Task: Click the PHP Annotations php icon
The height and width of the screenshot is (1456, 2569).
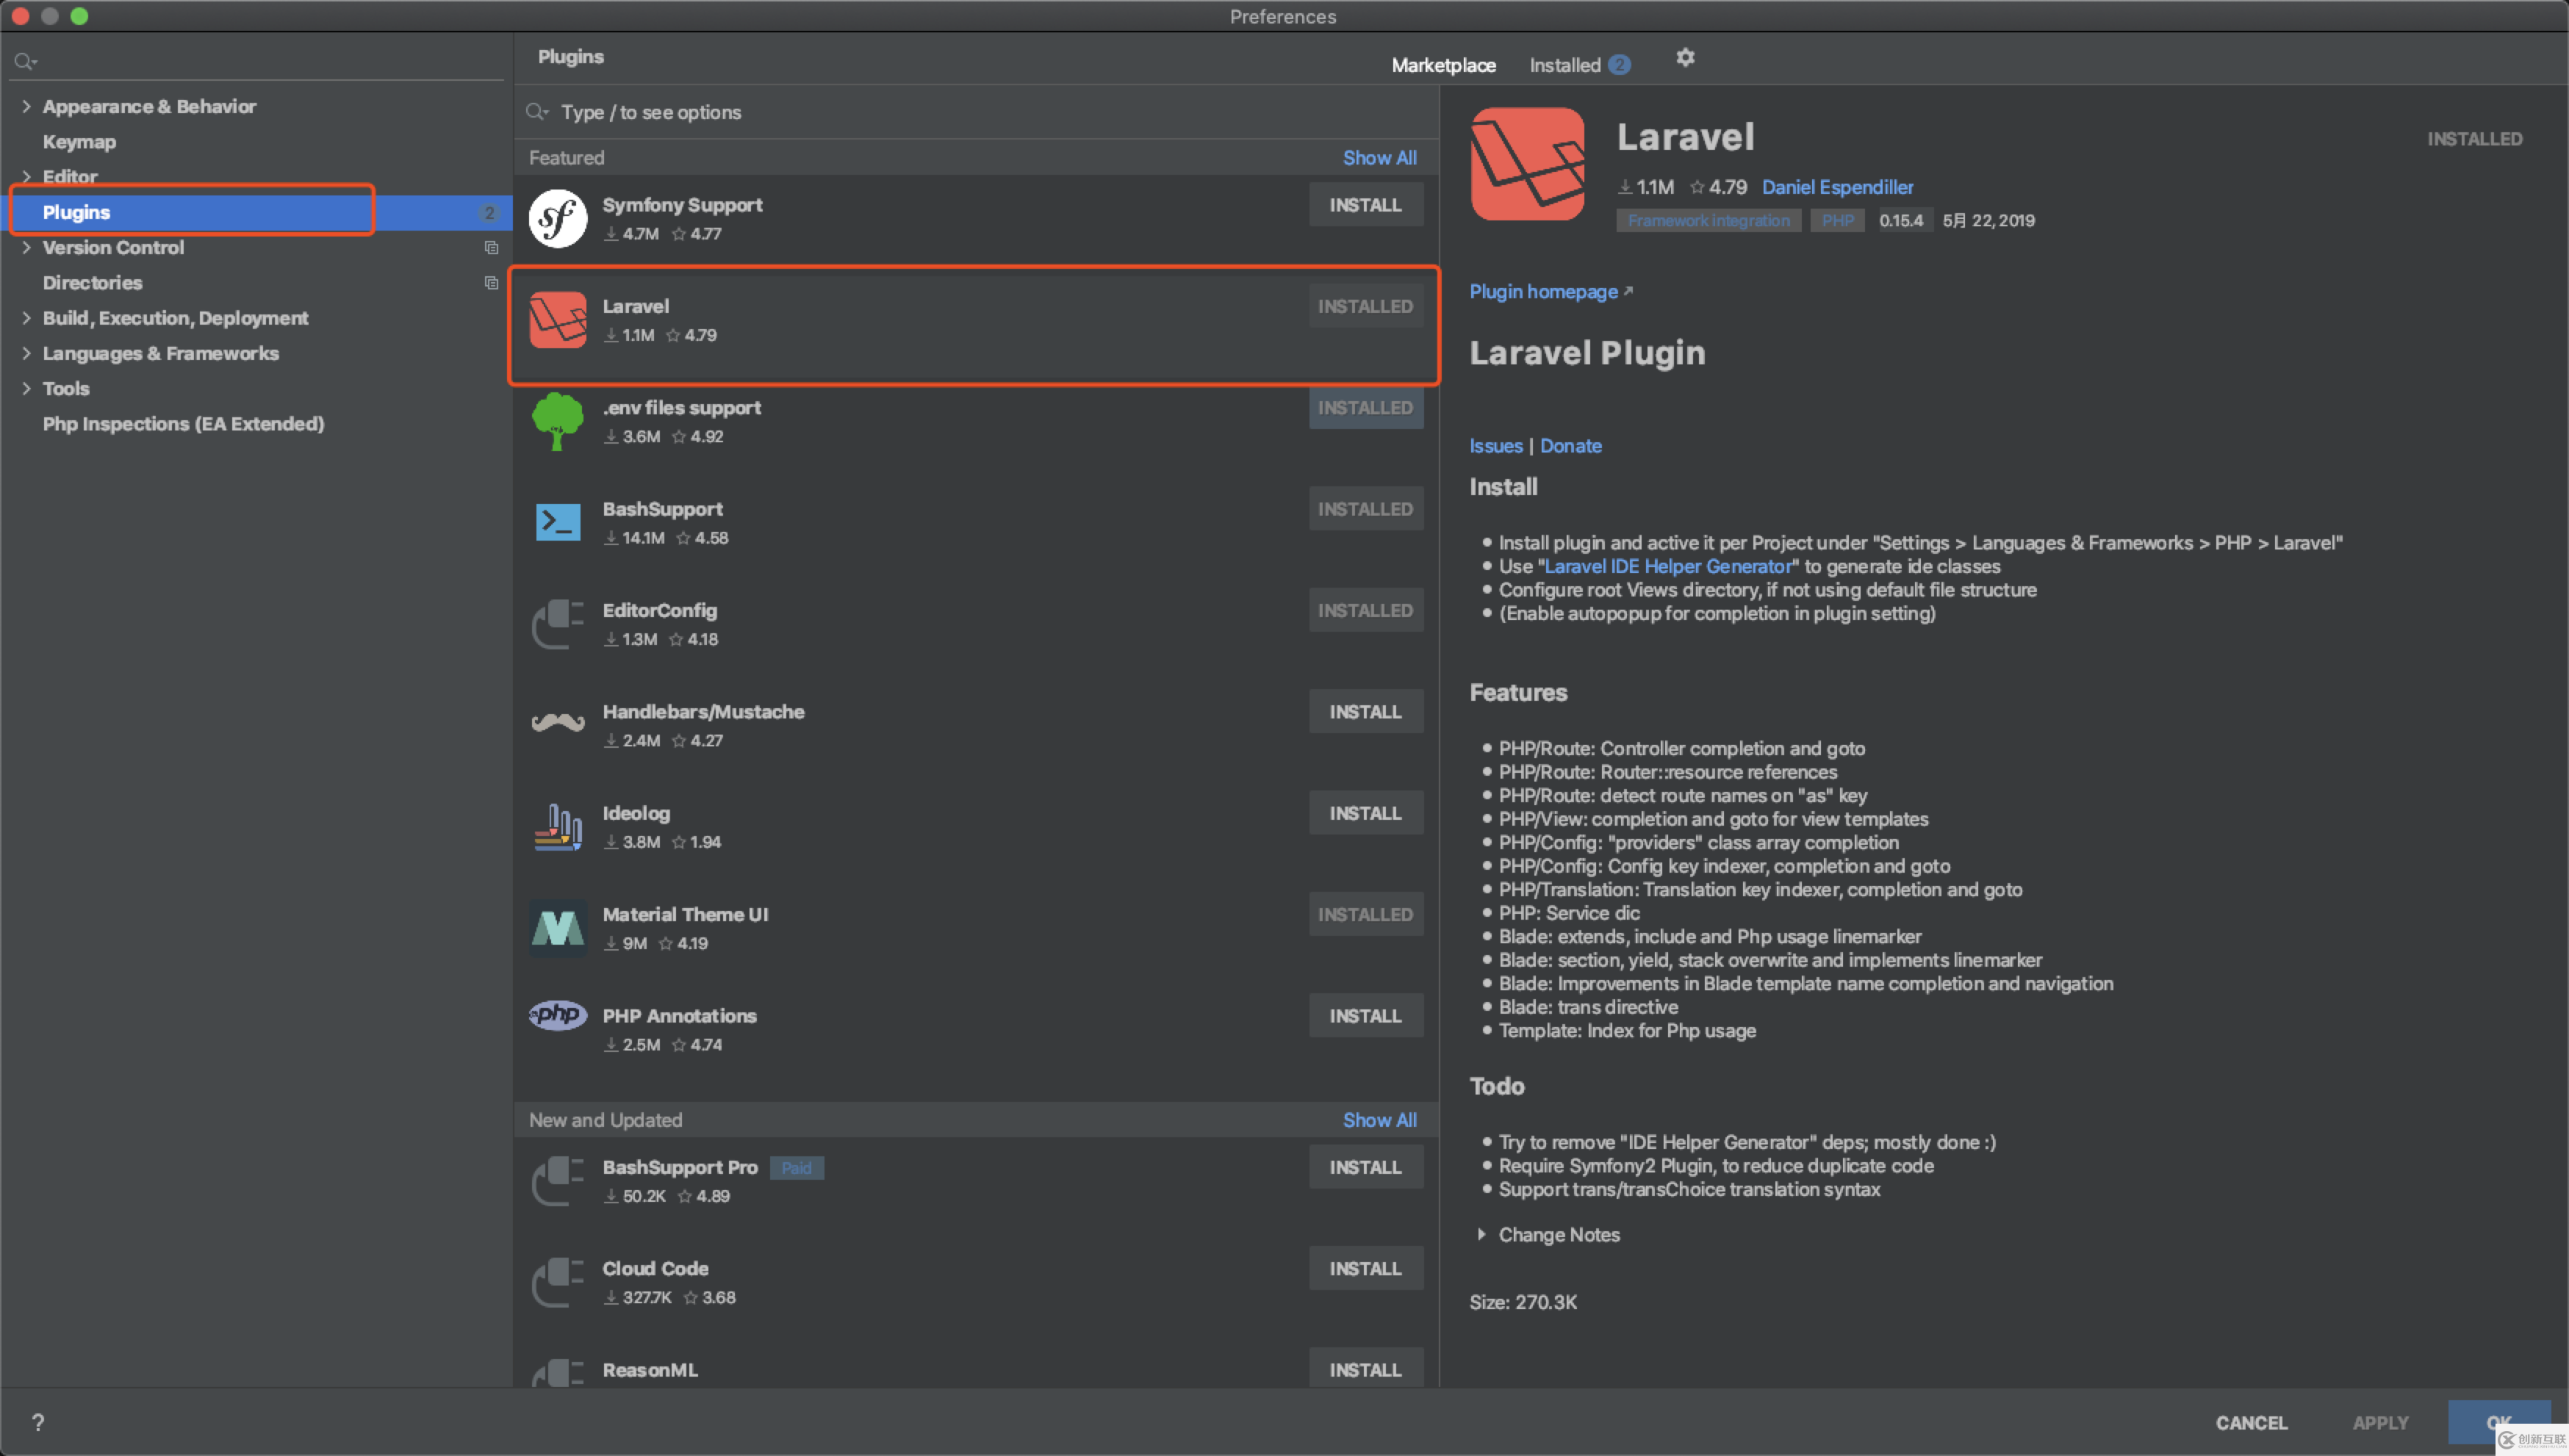Action: [557, 1015]
